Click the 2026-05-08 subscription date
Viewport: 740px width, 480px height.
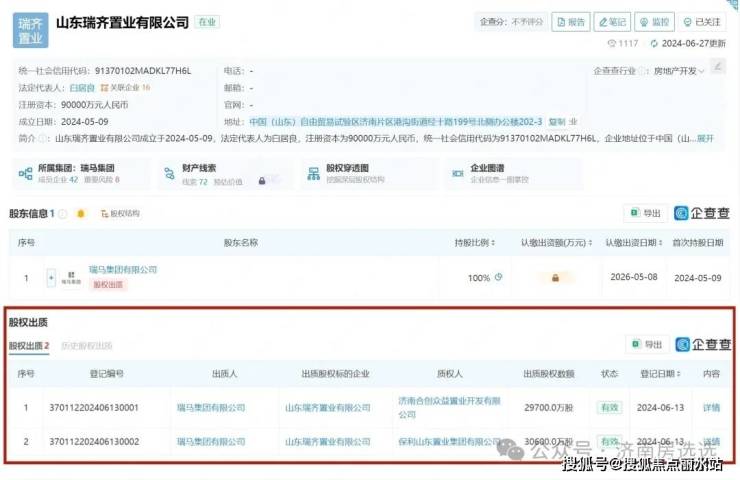(634, 277)
